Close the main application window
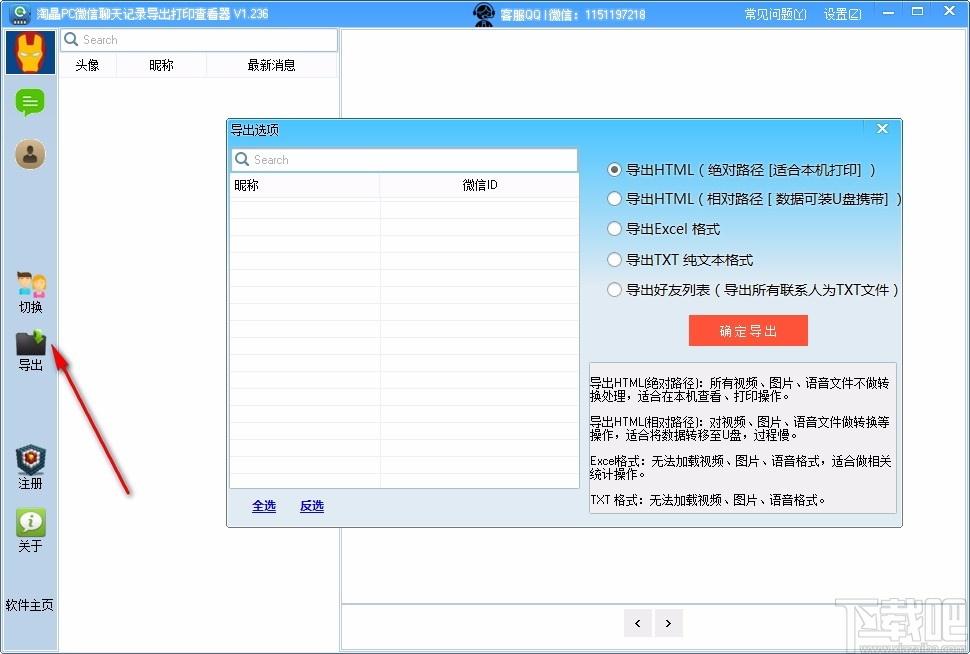Image resolution: width=970 pixels, height=654 pixels. coord(950,11)
